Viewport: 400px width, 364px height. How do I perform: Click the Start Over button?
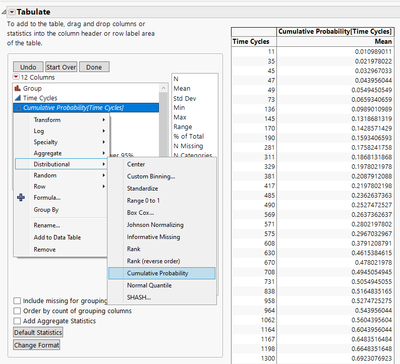[61, 67]
